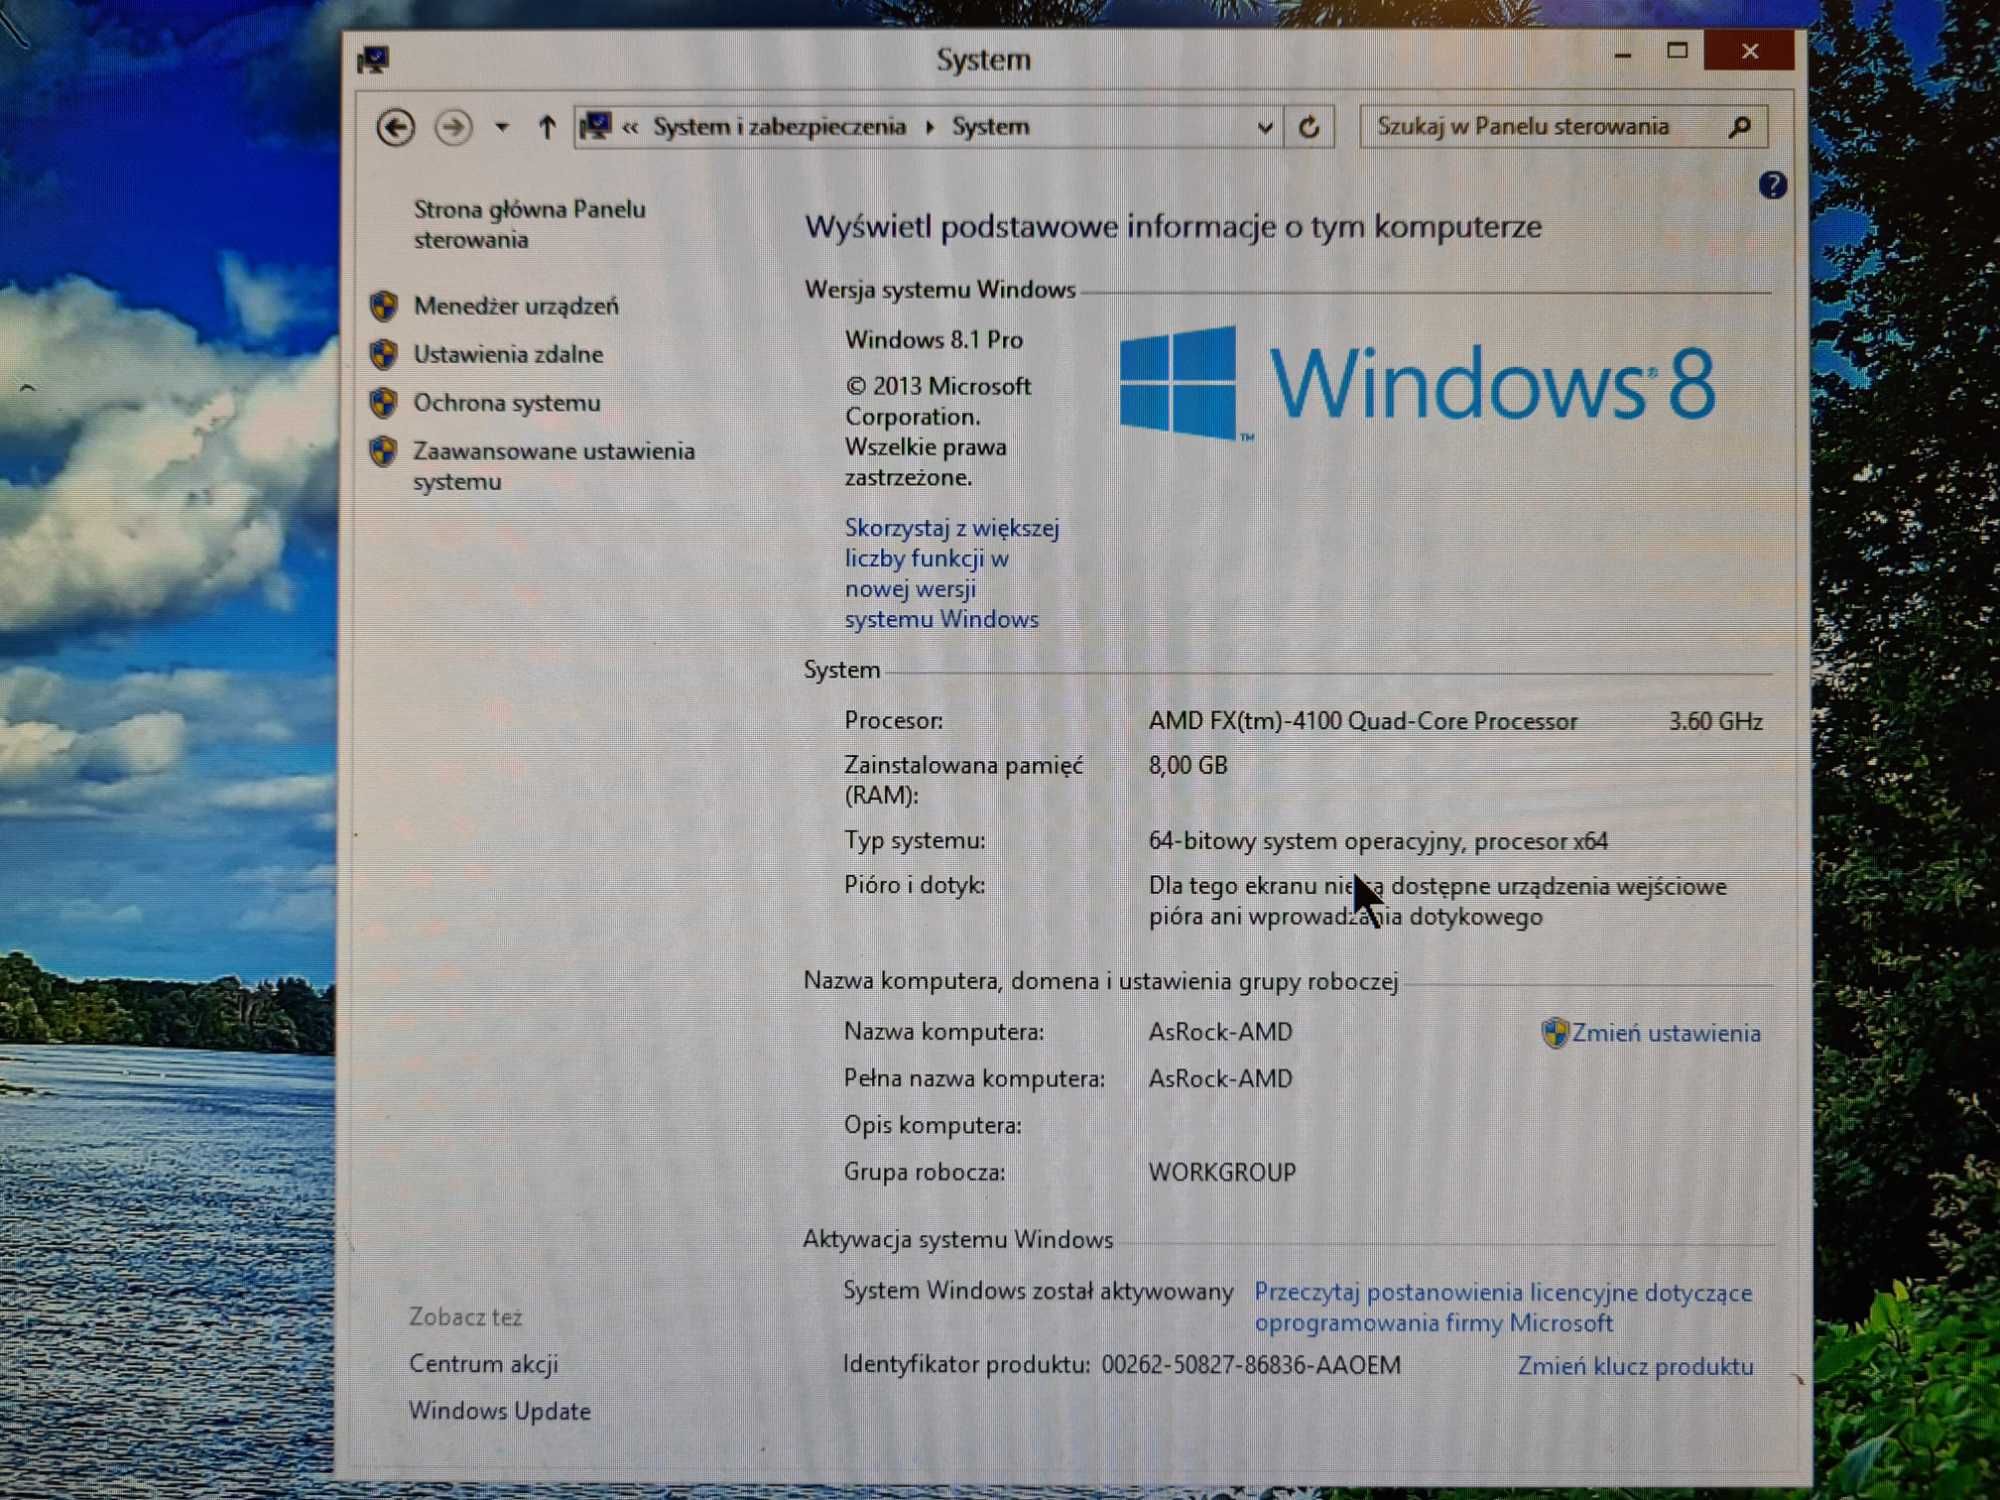Viewport: 2000px width, 1500px height.
Task: Open 'Strona główna Panelu sterowania'
Action: (x=529, y=224)
